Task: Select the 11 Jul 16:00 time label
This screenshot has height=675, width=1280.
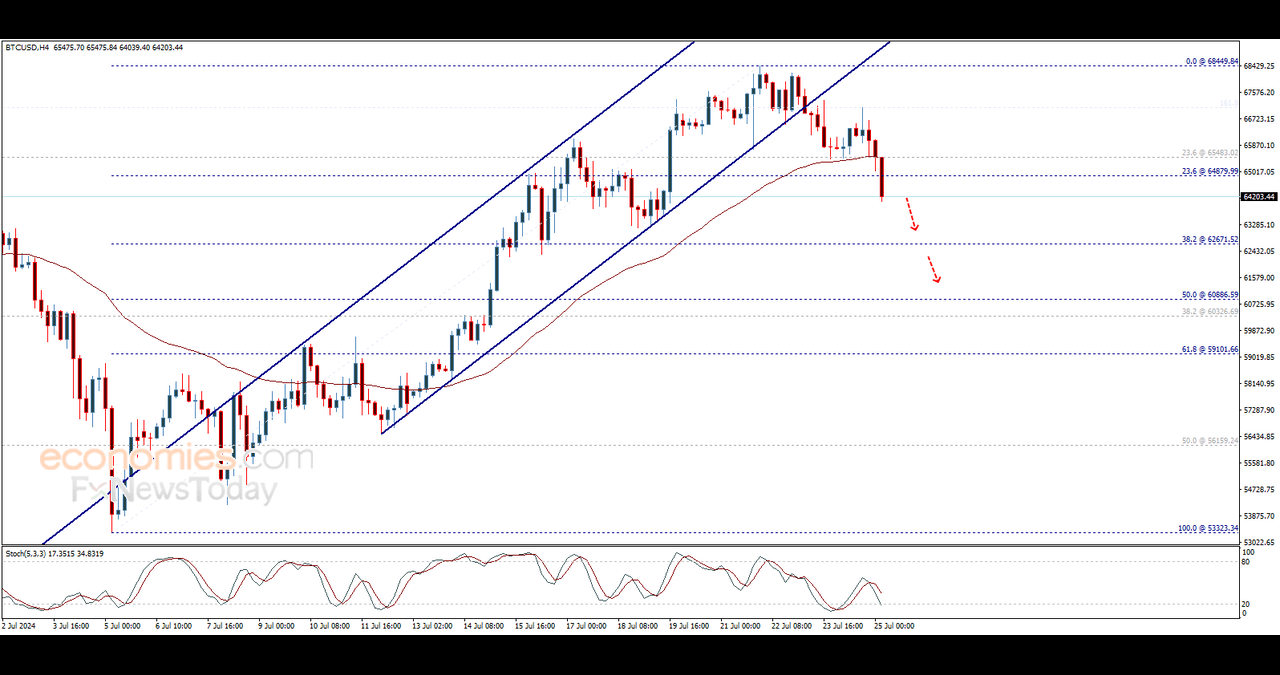Action: point(381,626)
